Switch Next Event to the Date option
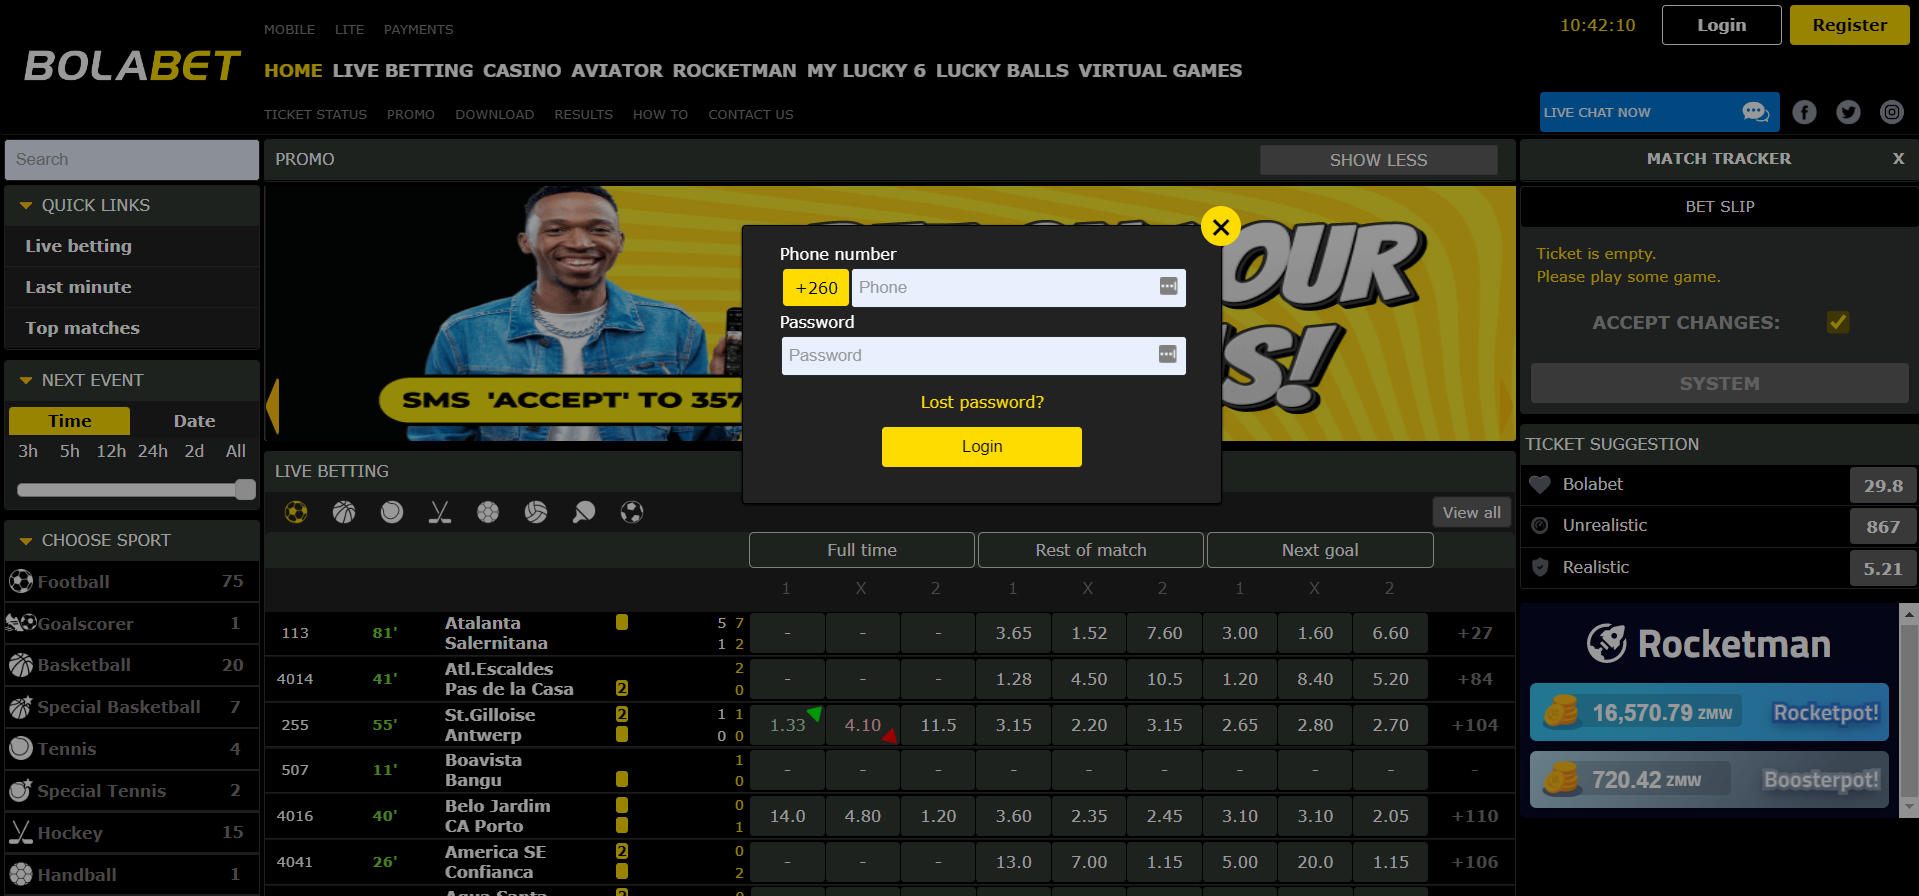This screenshot has width=1919, height=896. point(194,421)
